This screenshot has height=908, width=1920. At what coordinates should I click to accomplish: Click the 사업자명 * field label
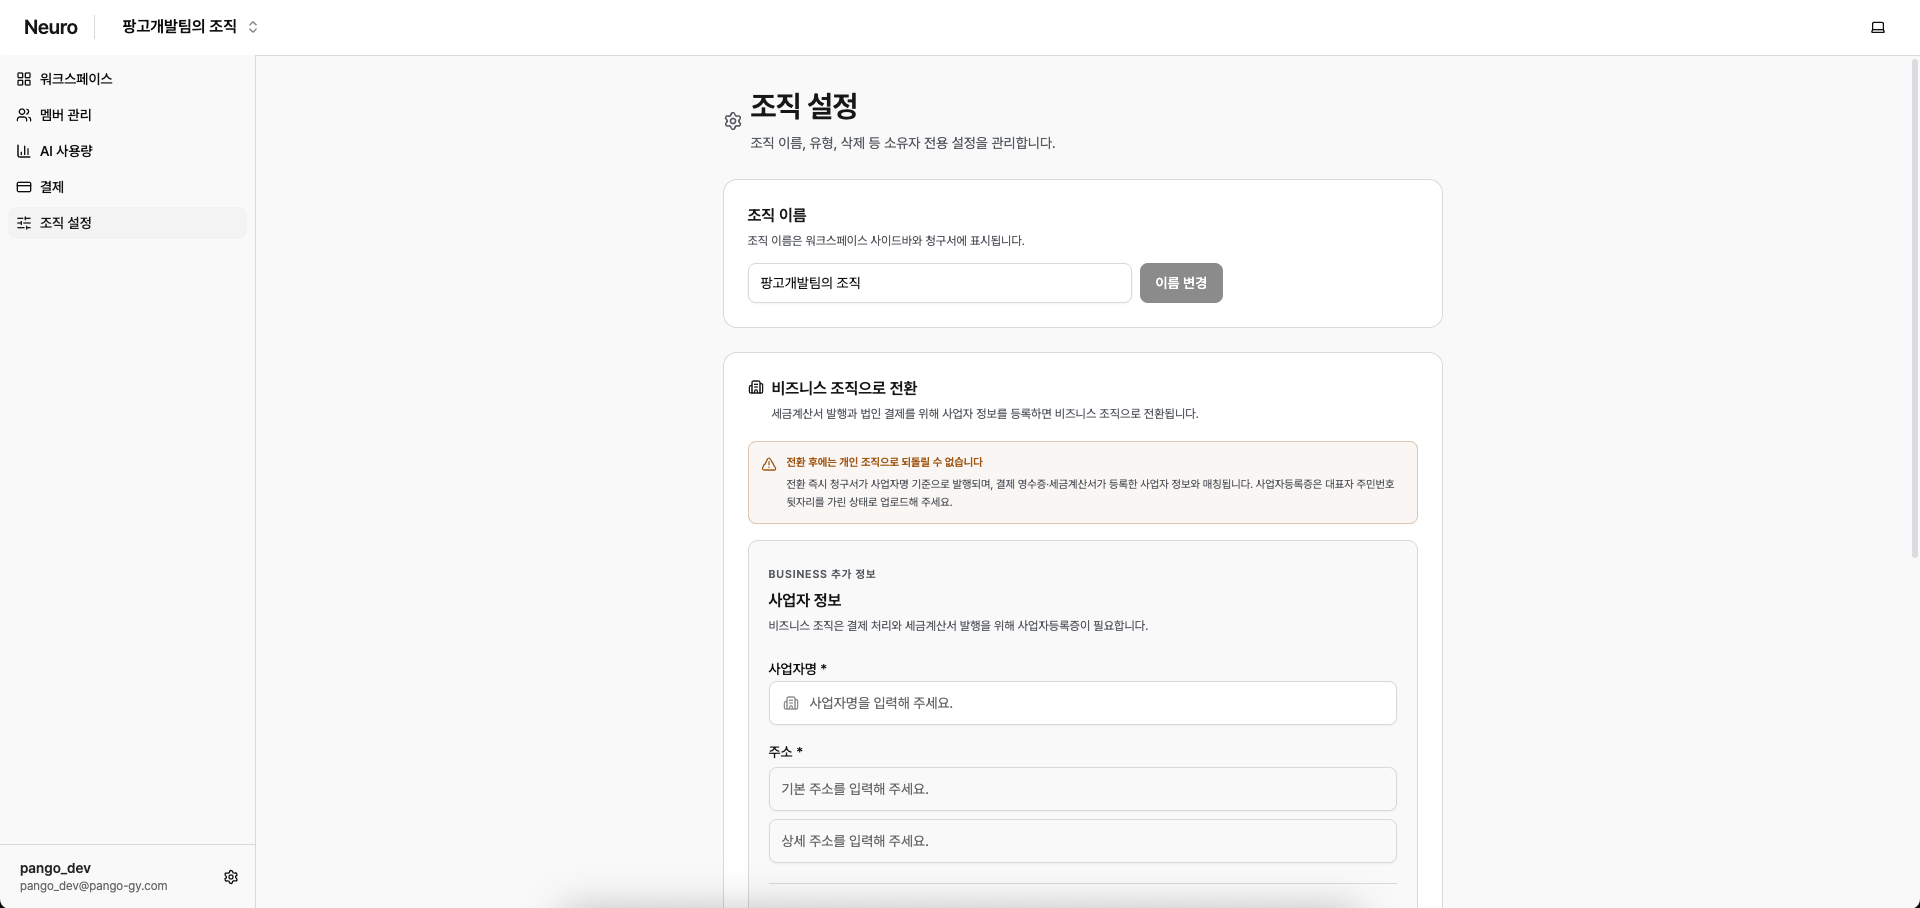[797, 669]
